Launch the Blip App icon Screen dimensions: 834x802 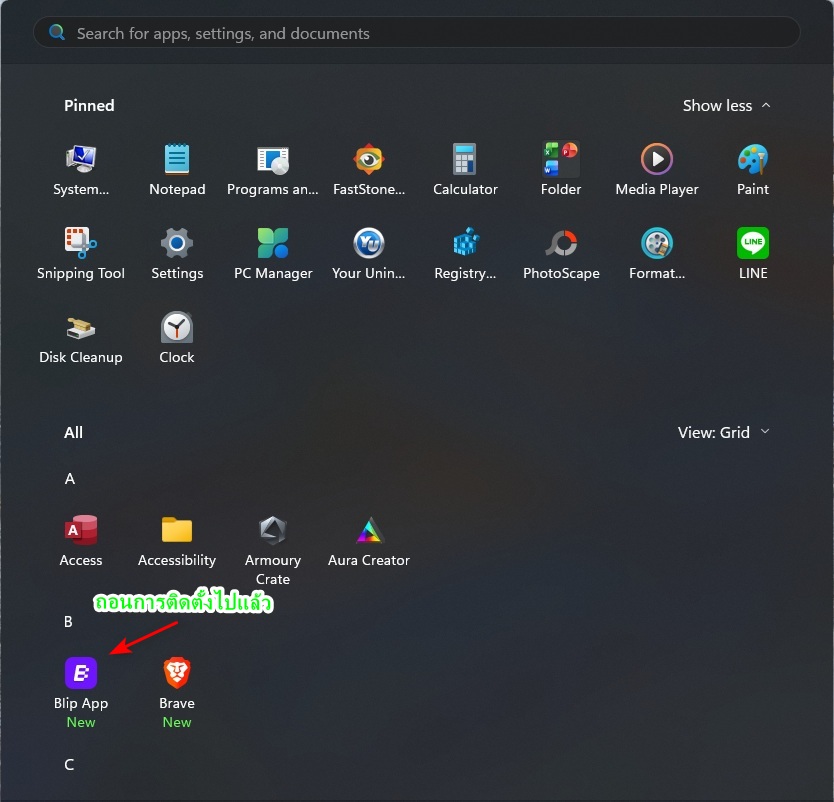[81, 673]
